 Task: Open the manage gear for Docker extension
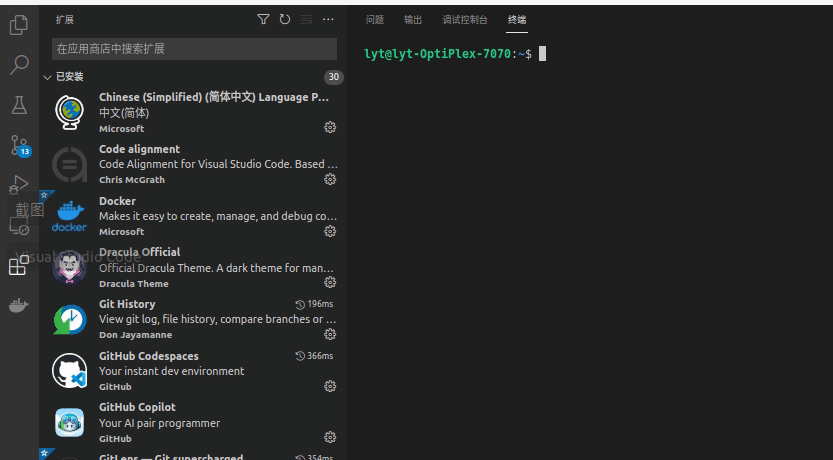tap(330, 231)
